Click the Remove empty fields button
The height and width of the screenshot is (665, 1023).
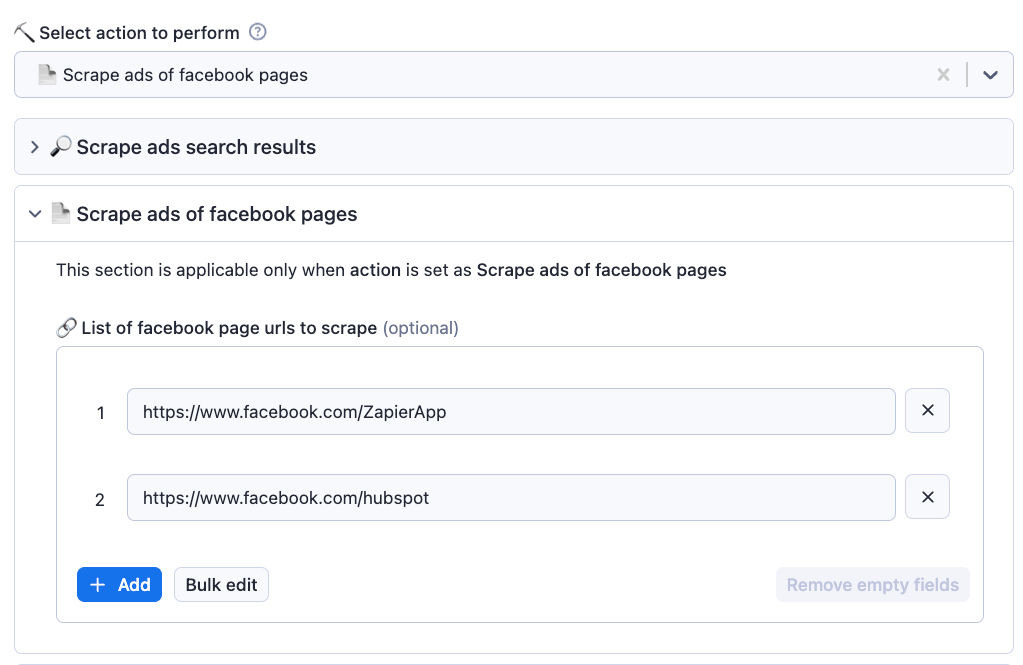pos(872,584)
